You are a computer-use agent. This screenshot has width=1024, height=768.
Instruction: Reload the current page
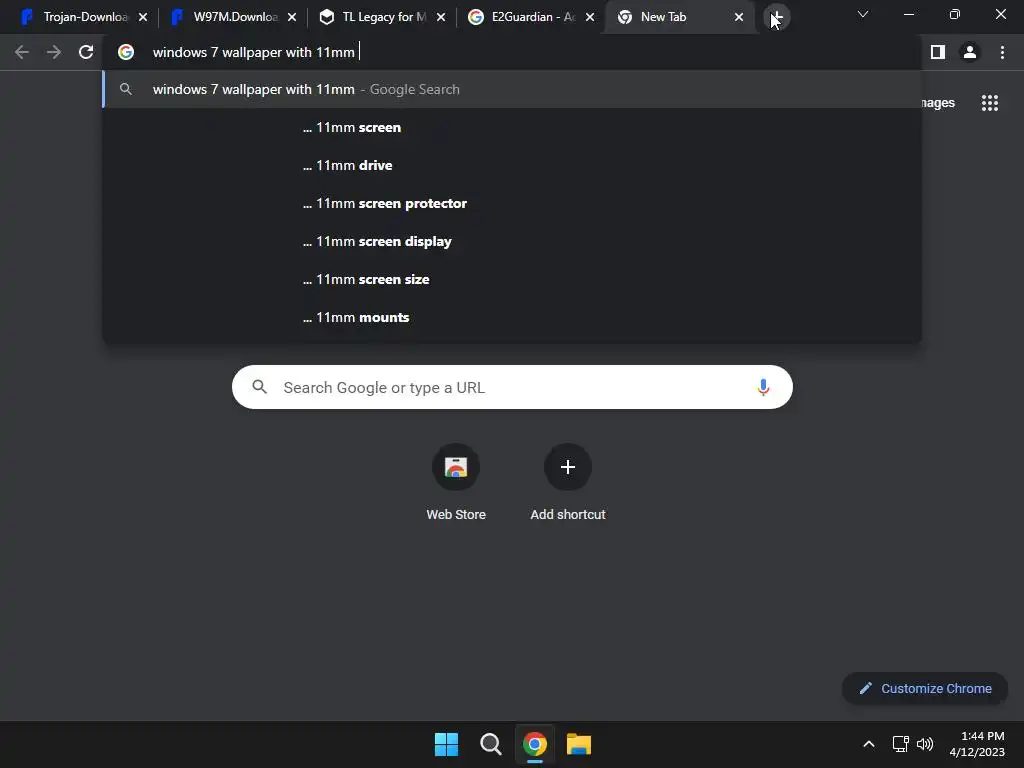click(86, 52)
